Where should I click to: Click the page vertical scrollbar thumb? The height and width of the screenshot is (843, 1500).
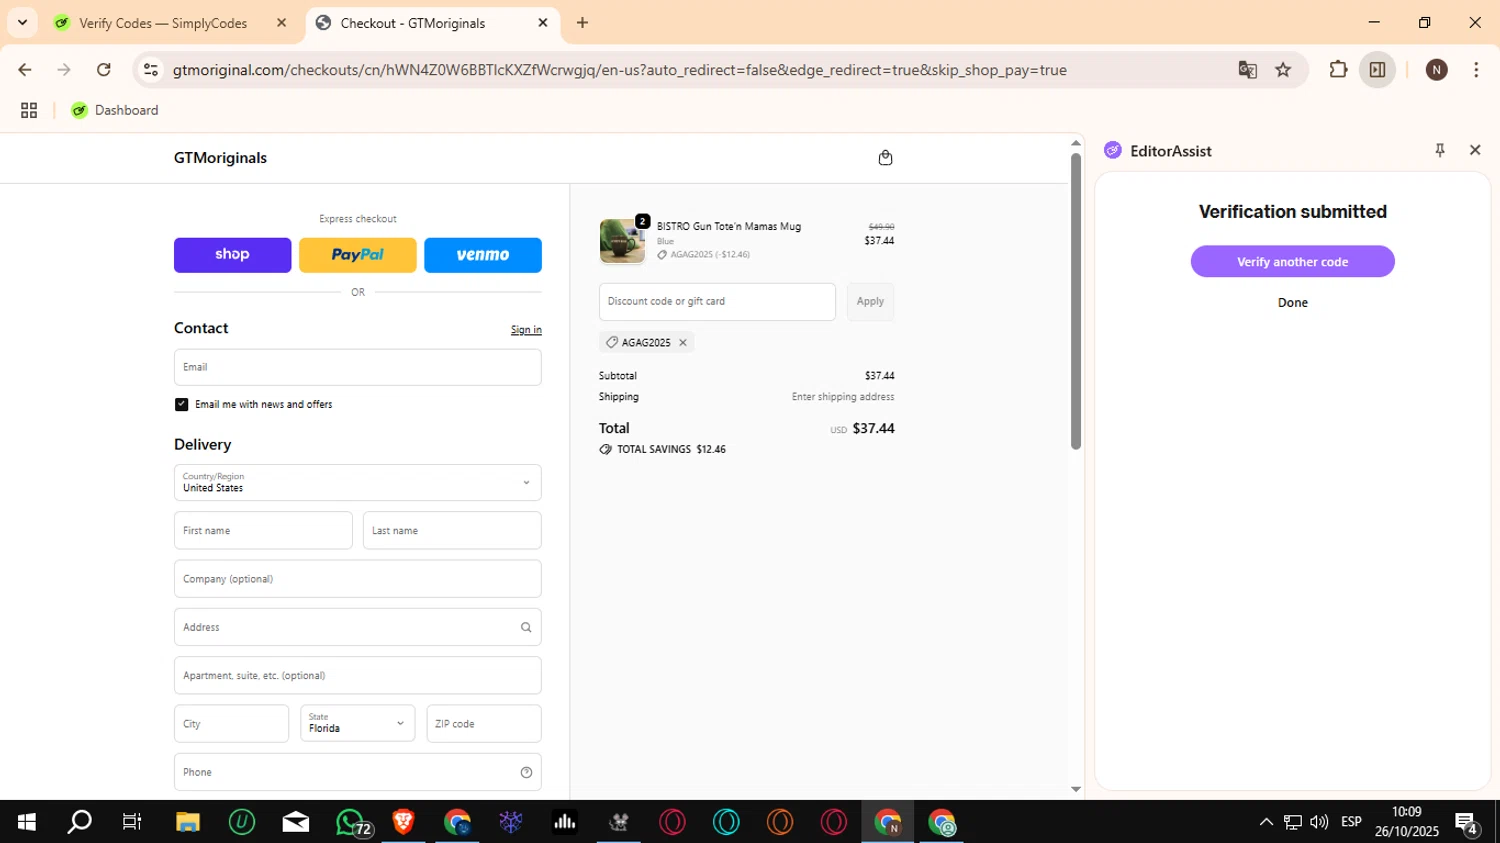(1076, 300)
